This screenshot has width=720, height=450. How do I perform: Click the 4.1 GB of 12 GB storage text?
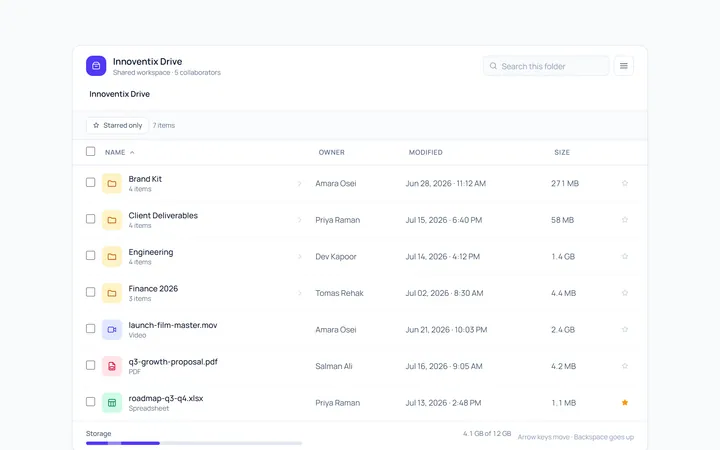pyautogui.click(x=487, y=433)
